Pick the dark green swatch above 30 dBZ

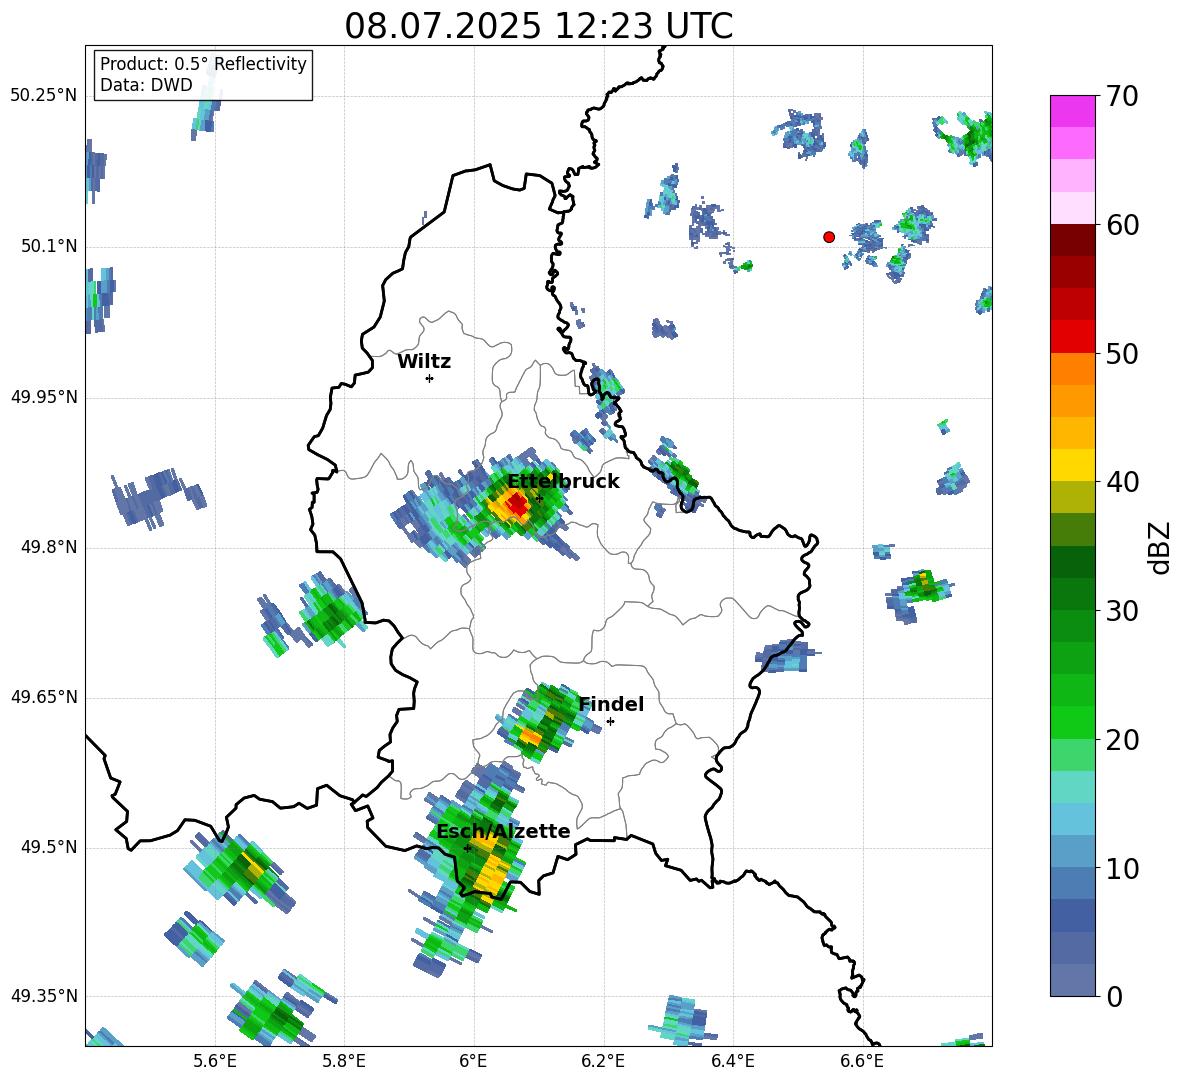pyautogui.click(x=1072, y=562)
